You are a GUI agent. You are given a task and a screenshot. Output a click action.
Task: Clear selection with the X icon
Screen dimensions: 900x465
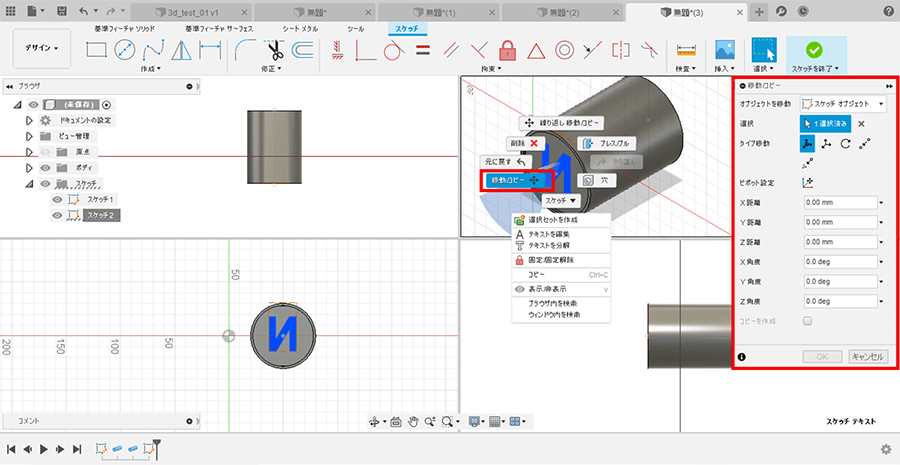pos(861,123)
